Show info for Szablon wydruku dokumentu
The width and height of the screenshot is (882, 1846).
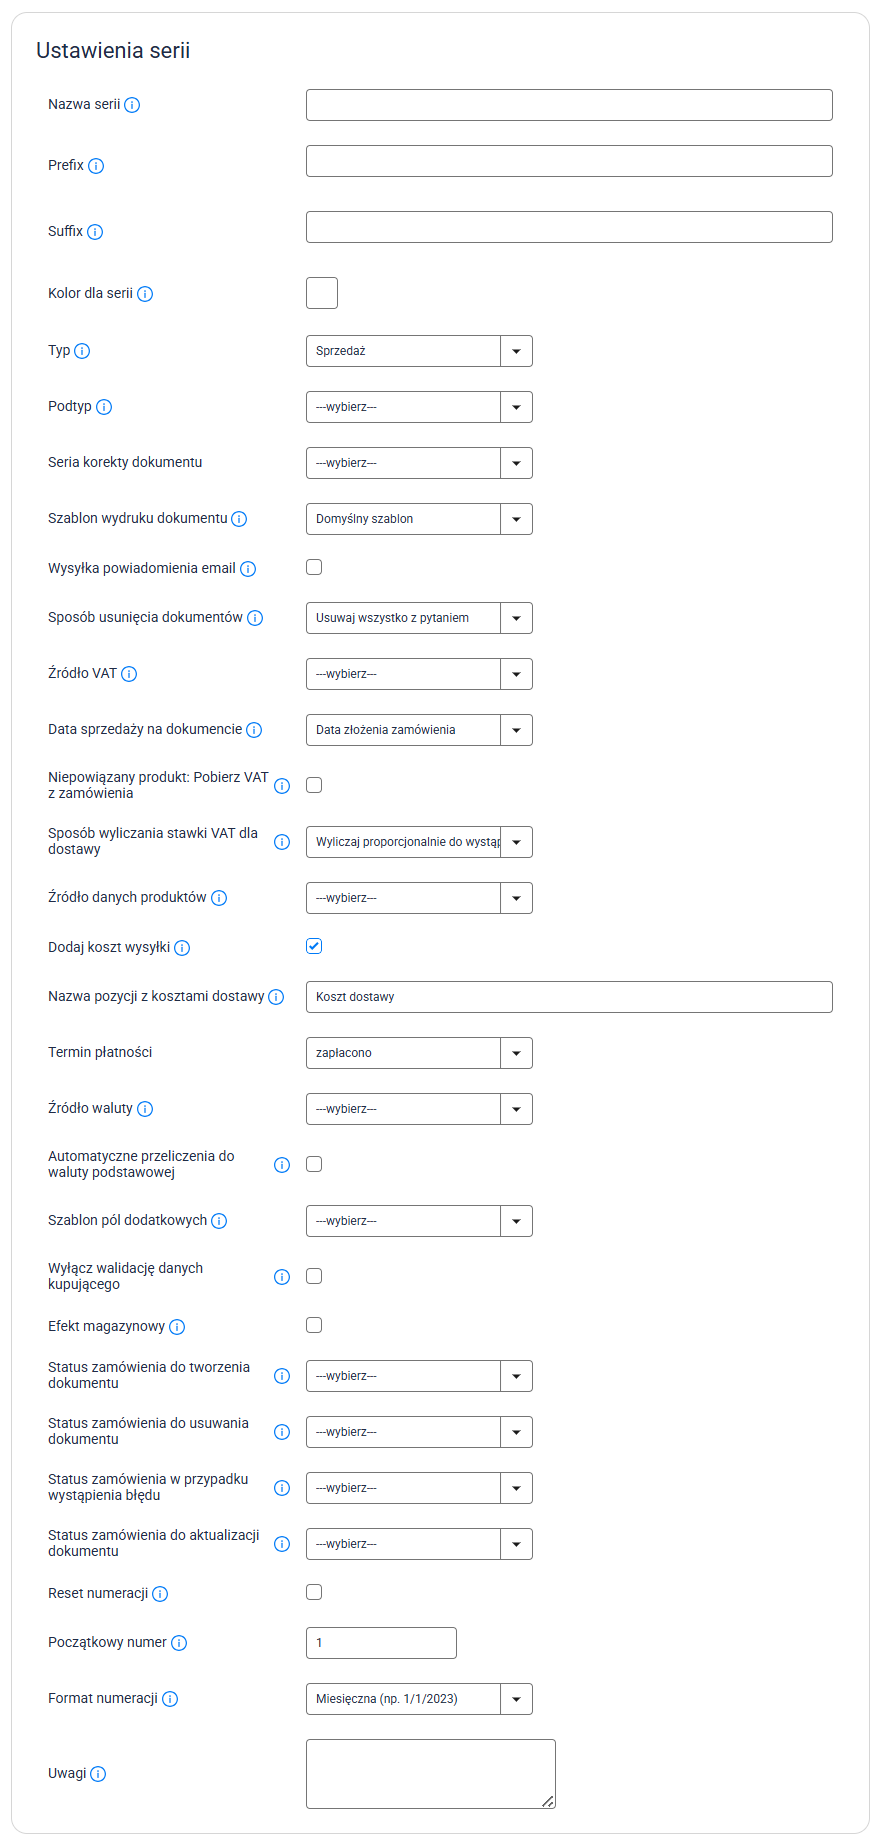(239, 519)
